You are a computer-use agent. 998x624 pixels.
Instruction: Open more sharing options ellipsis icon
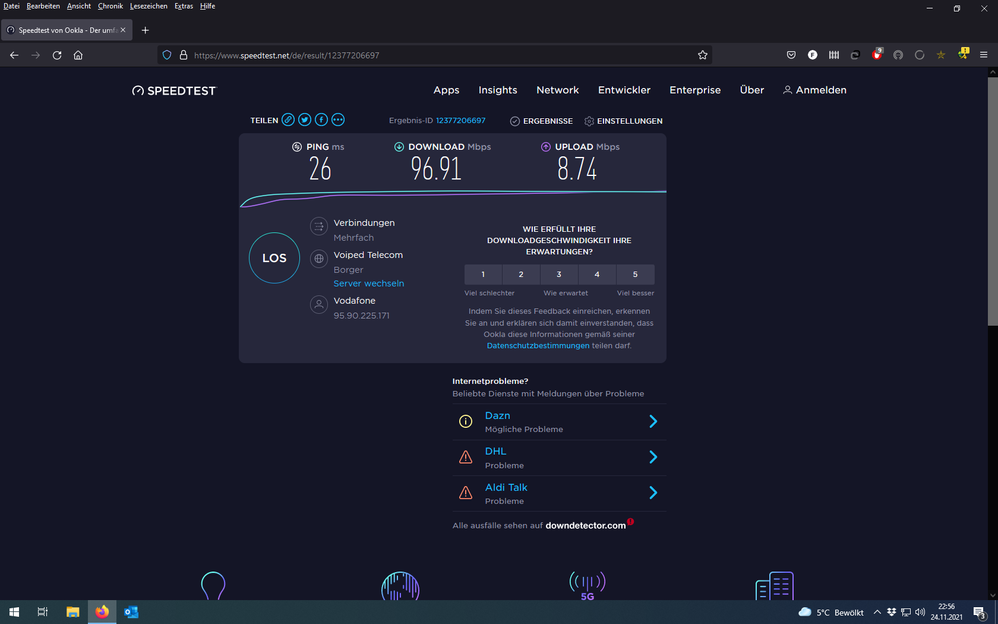[338, 120]
